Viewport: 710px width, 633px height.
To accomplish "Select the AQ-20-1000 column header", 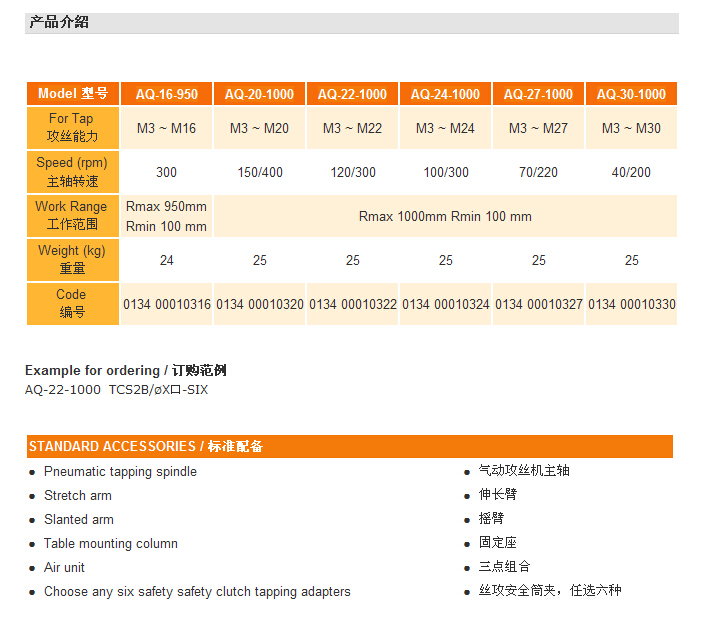I will (259, 94).
